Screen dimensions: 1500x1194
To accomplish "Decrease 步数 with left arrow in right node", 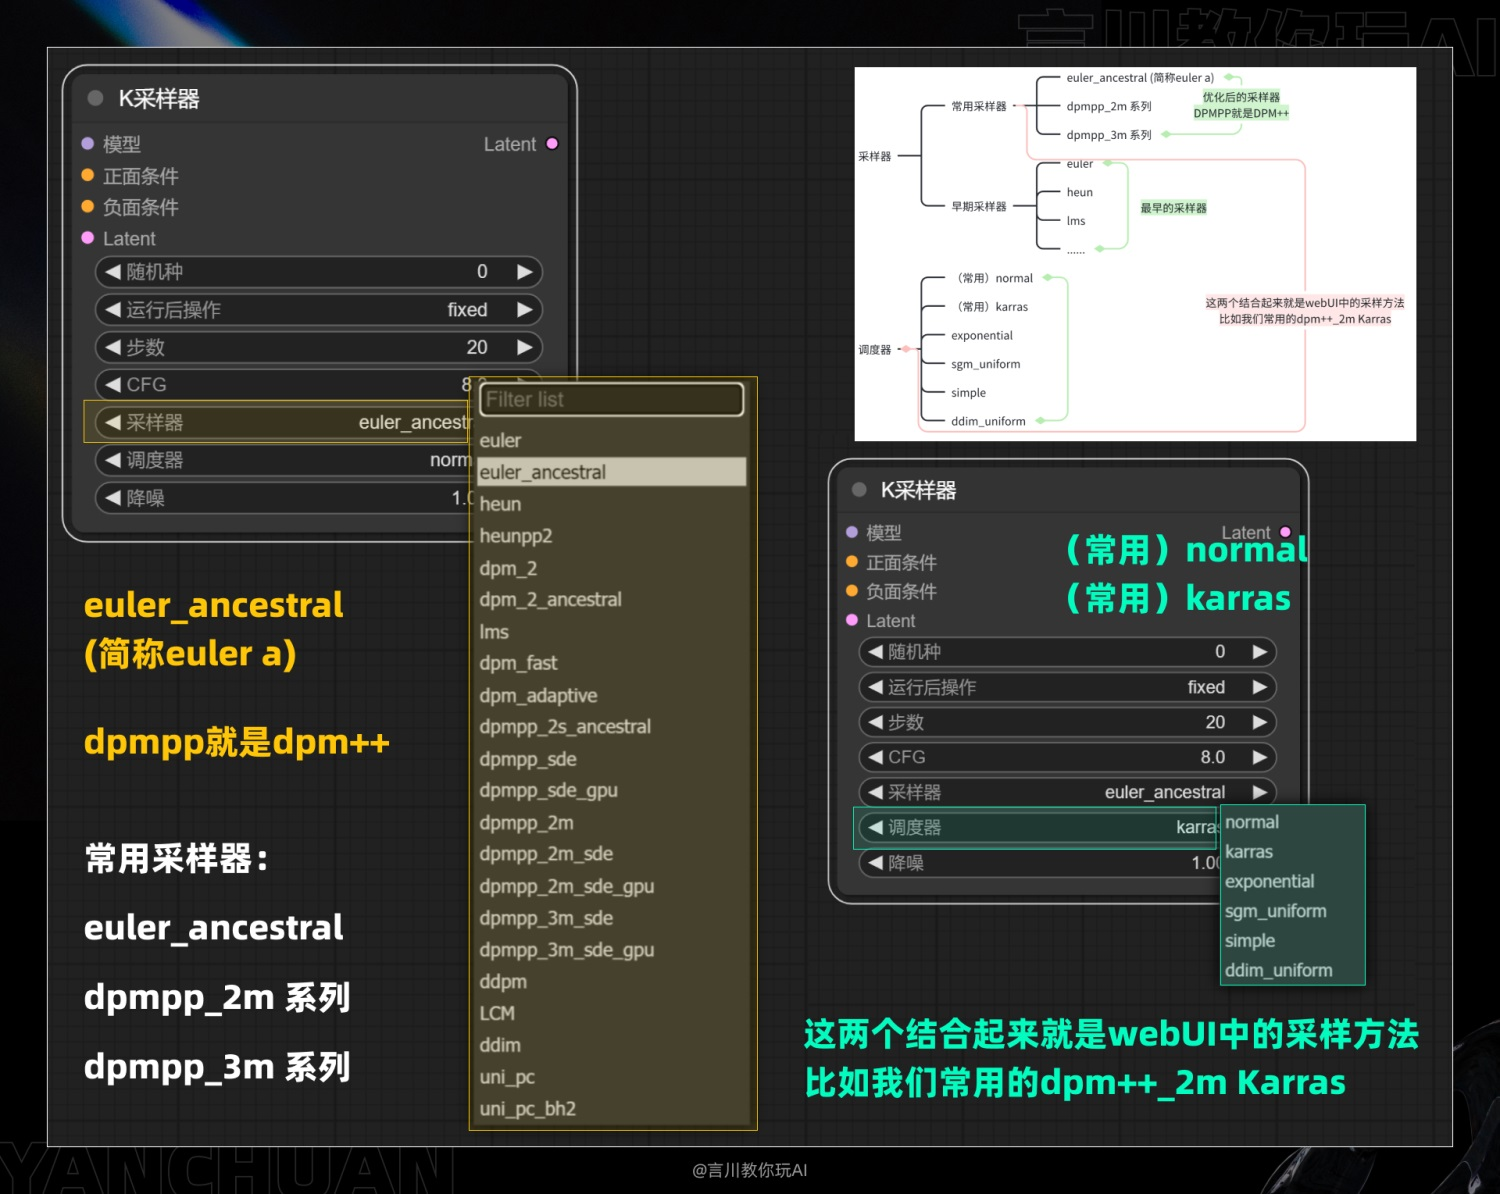I will point(875,722).
